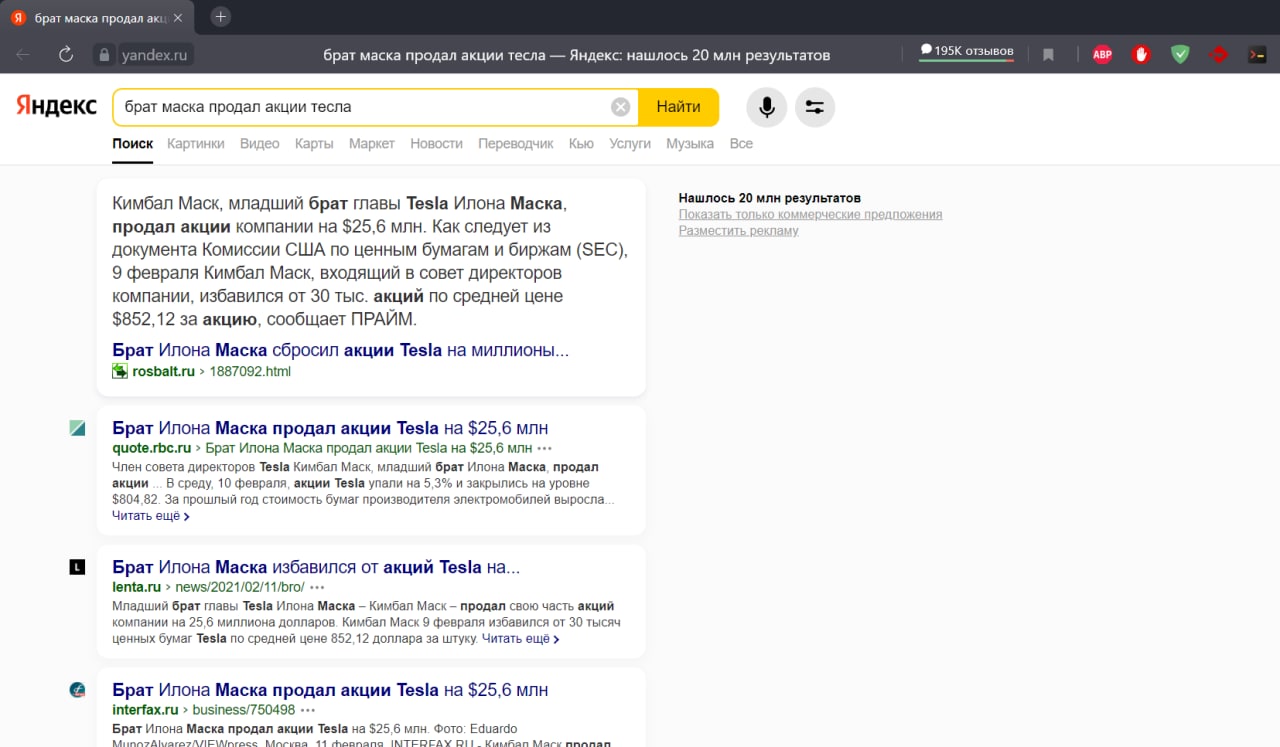
Task: Switch to the Новости tab
Action: click(x=437, y=144)
